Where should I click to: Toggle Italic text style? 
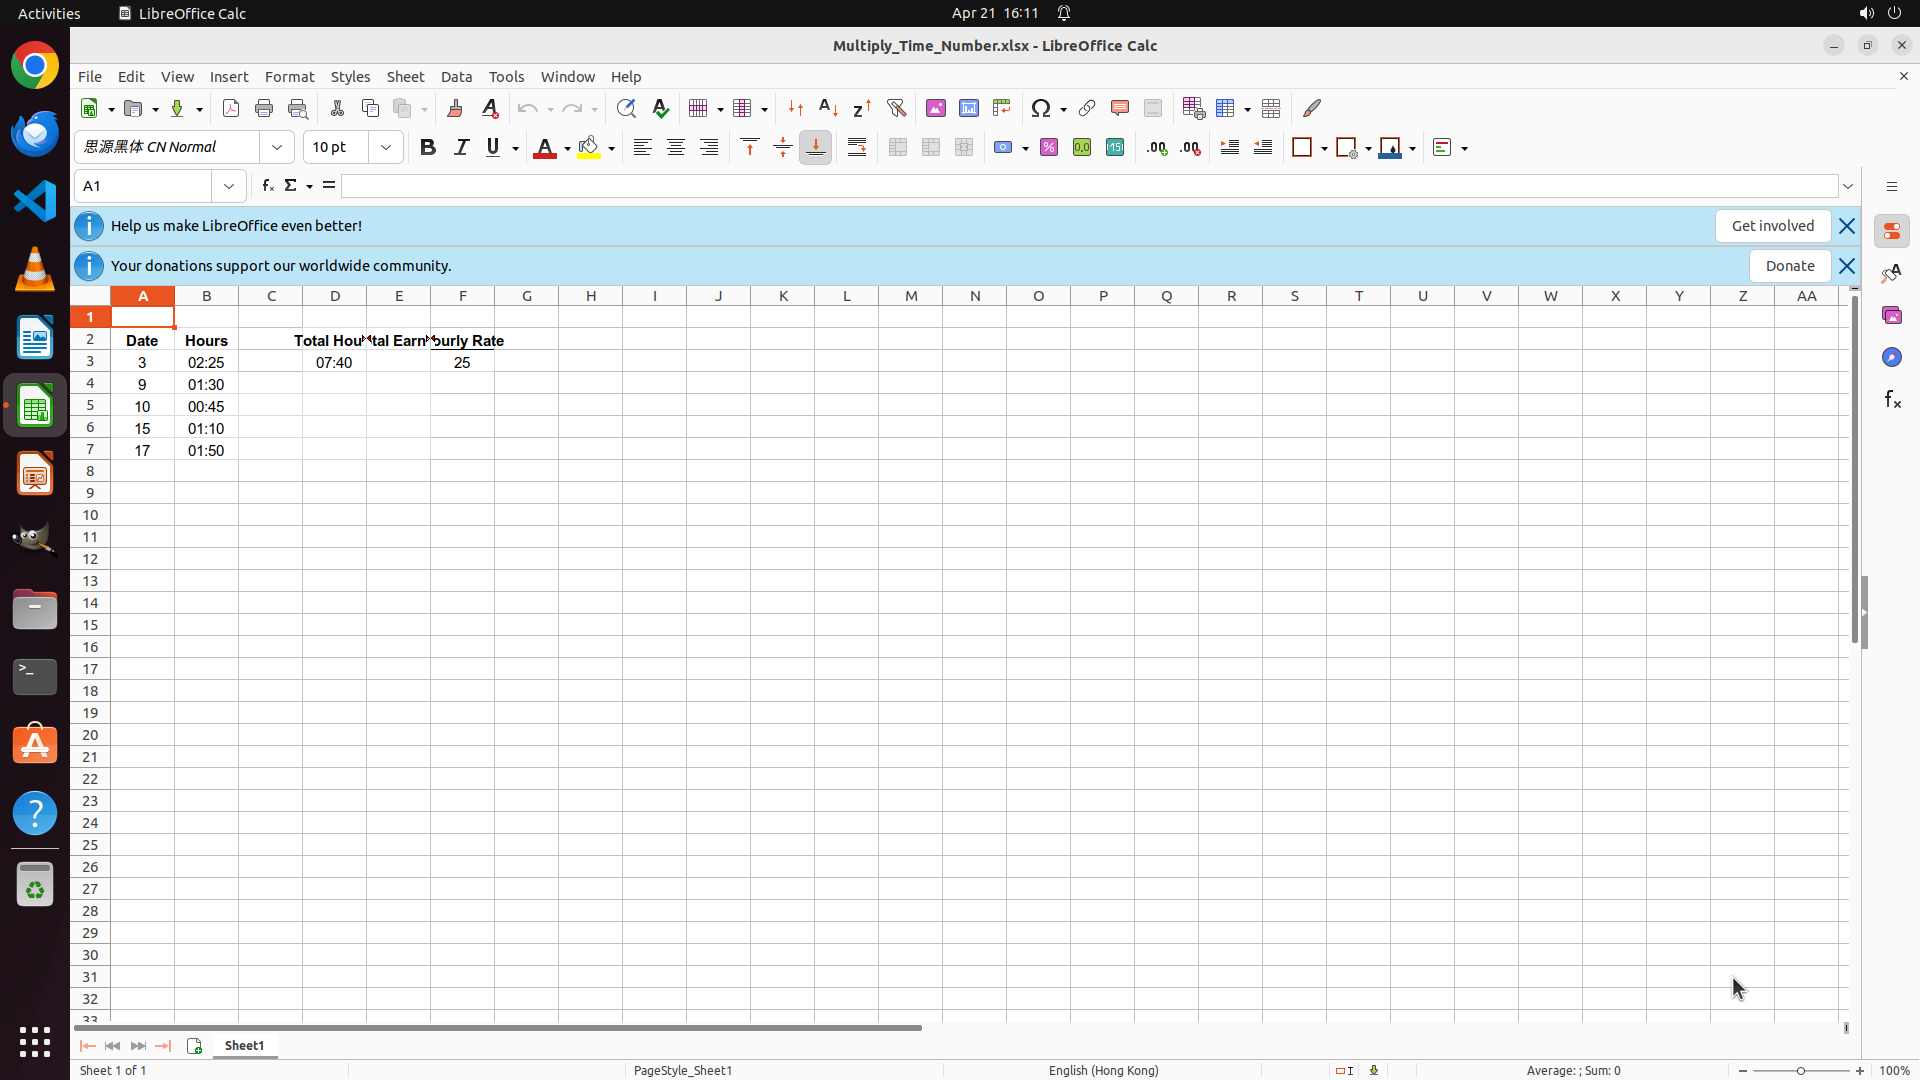coord(461,148)
